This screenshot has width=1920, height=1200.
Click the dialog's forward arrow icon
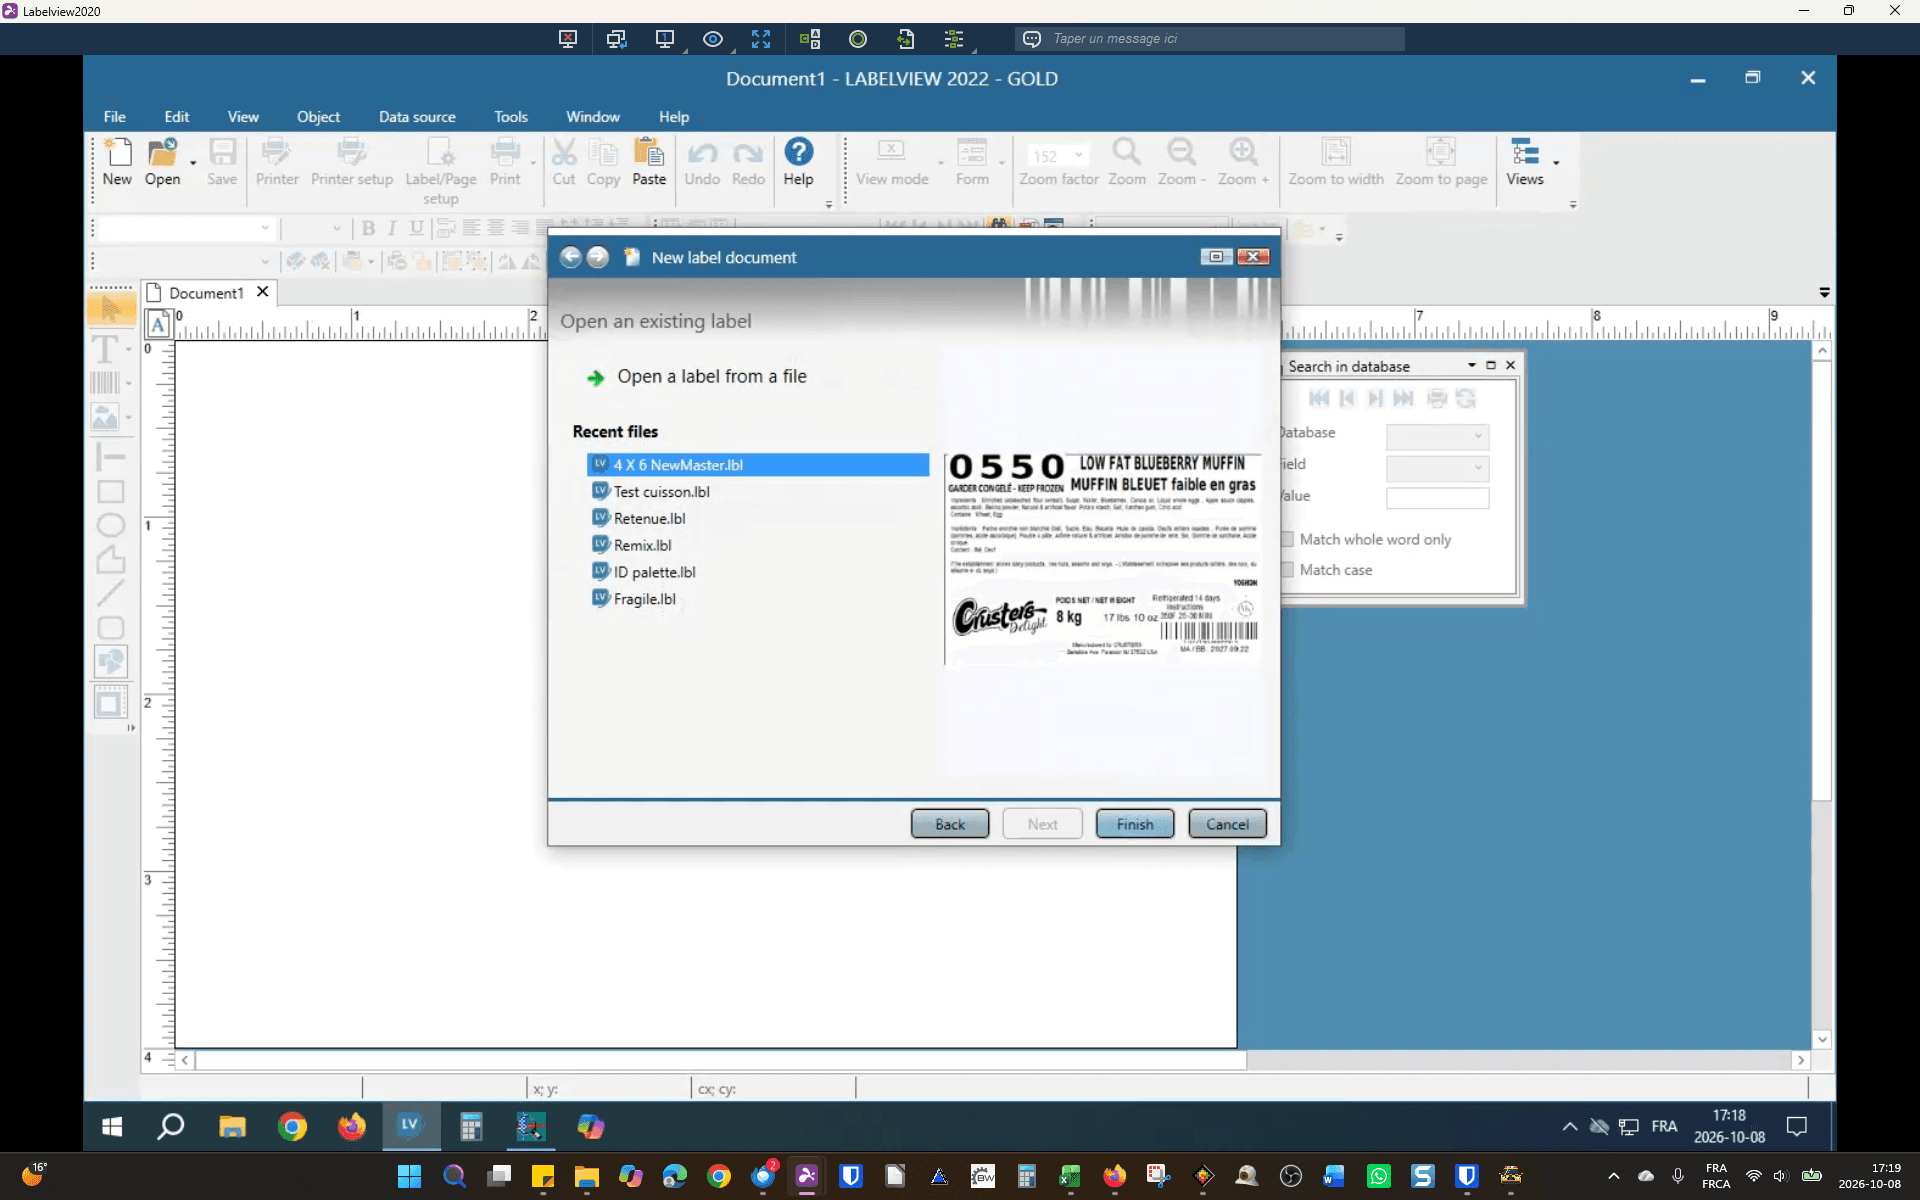point(597,257)
